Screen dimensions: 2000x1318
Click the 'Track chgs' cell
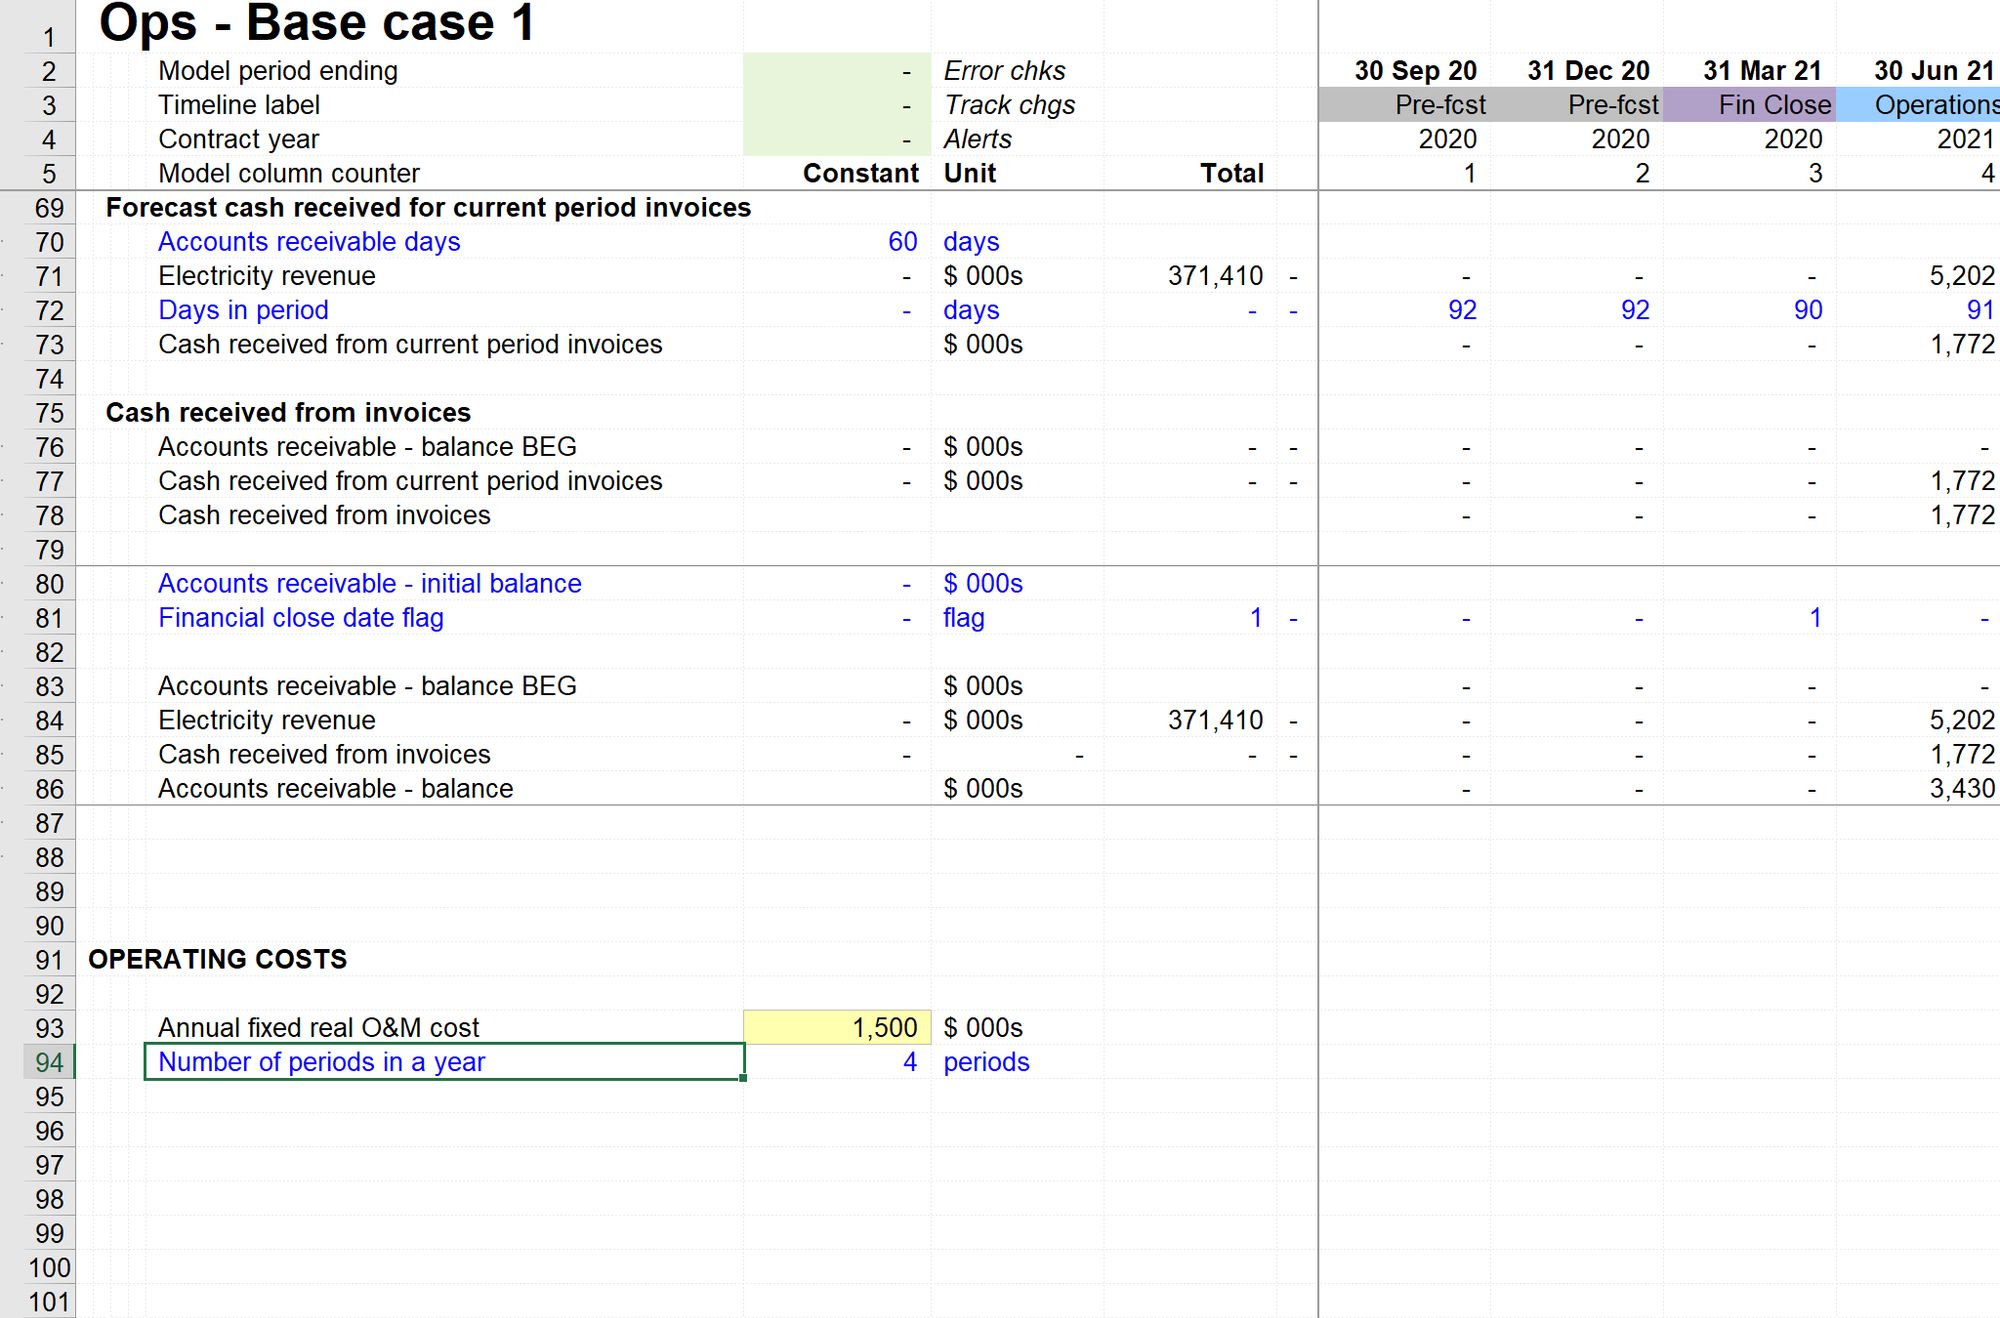coord(1009,105)
